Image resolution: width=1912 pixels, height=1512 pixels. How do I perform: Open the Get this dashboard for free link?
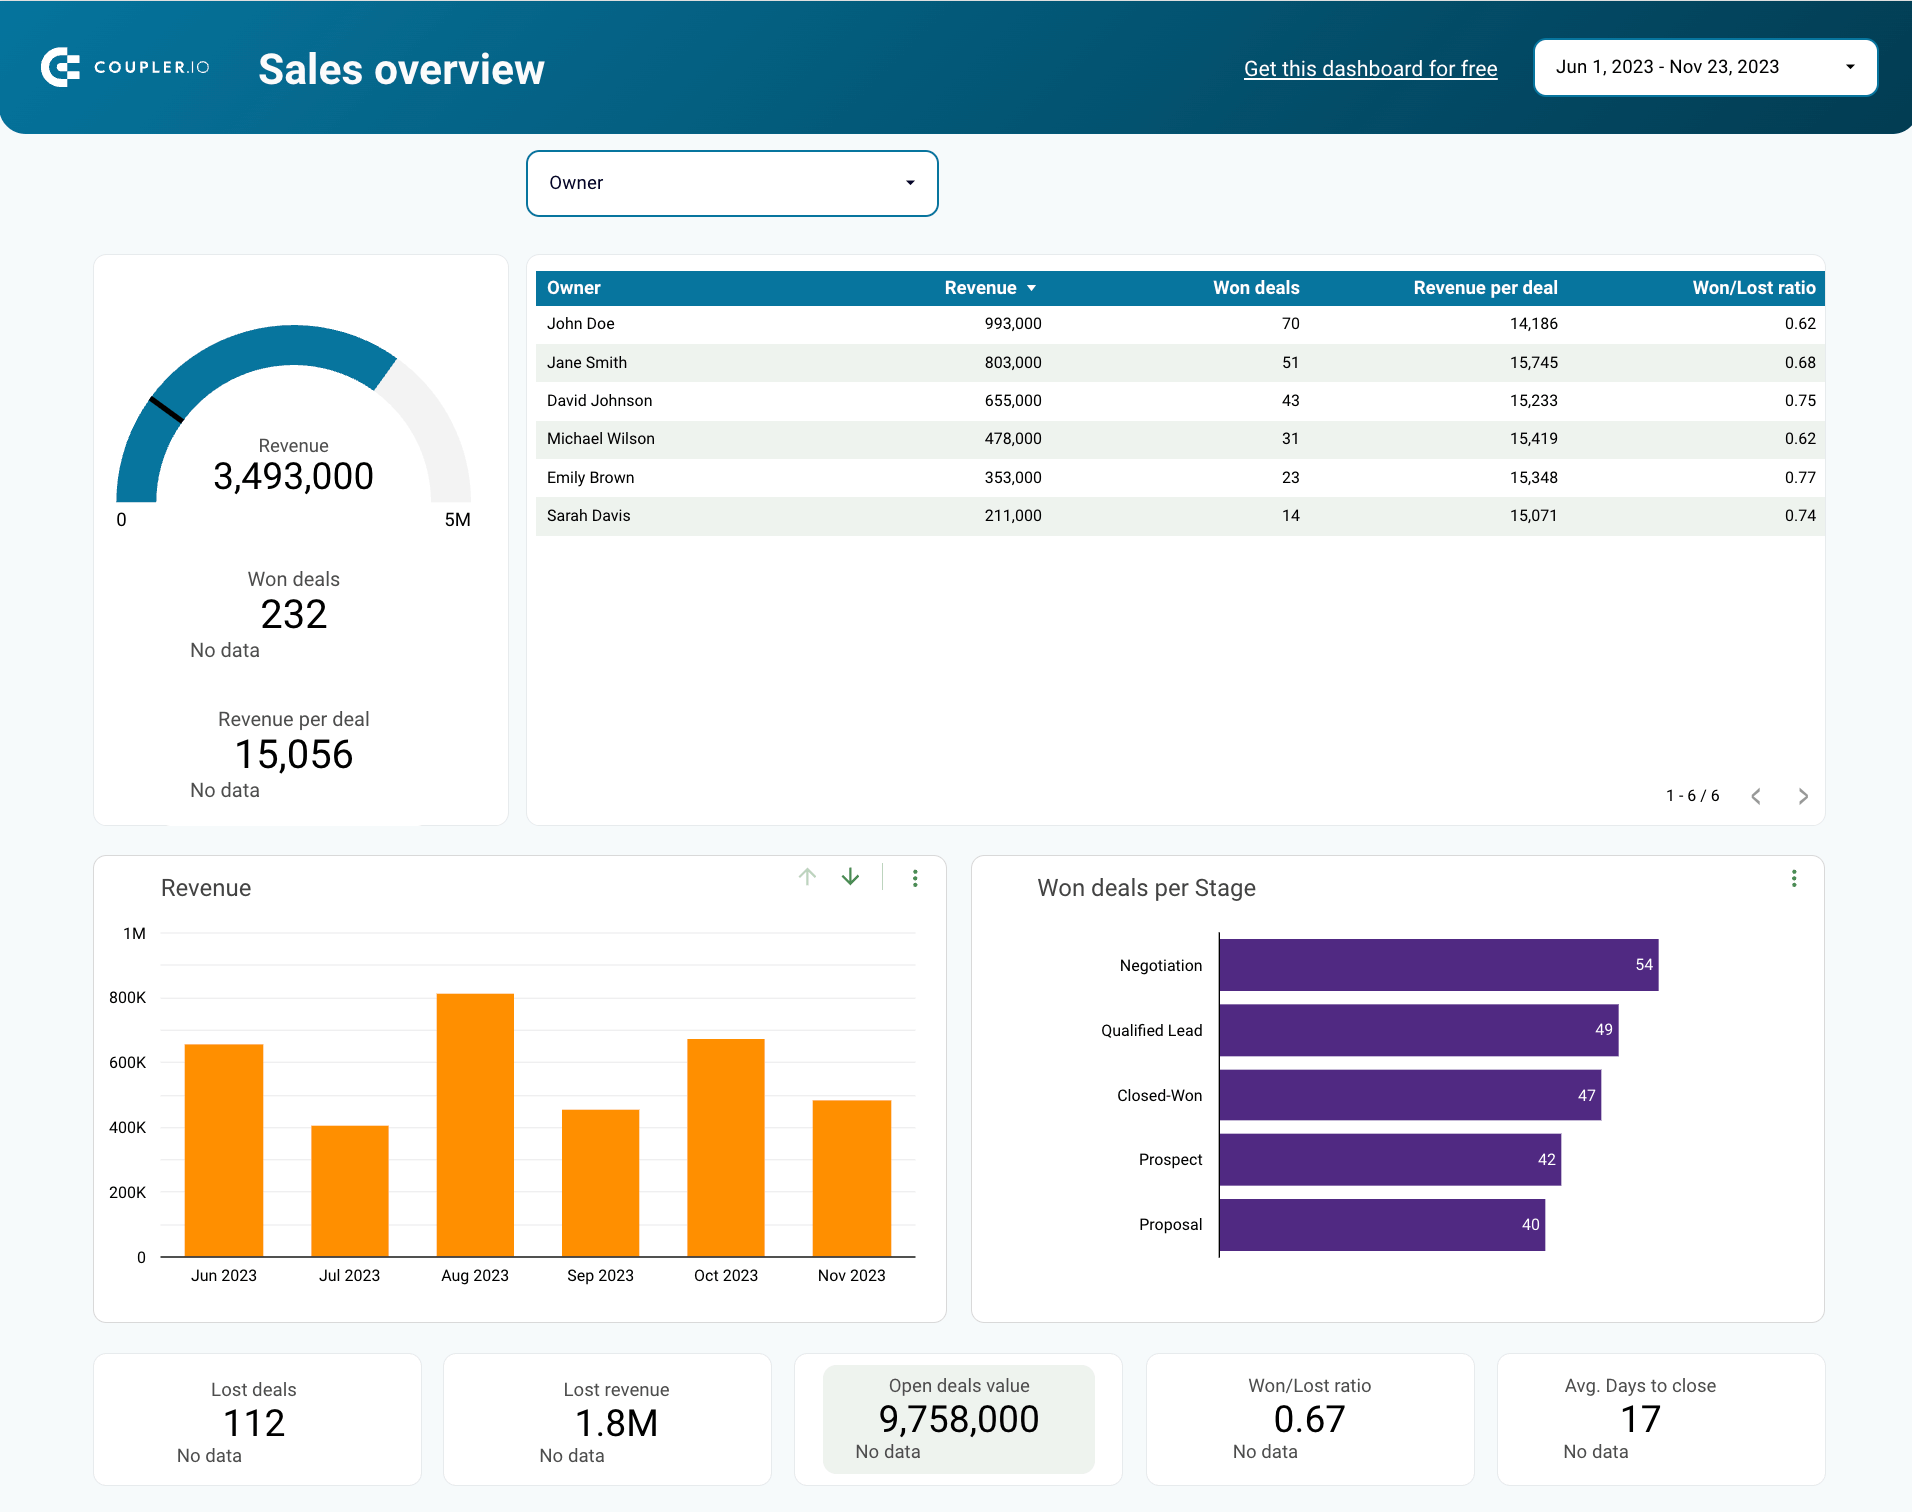1369,68
